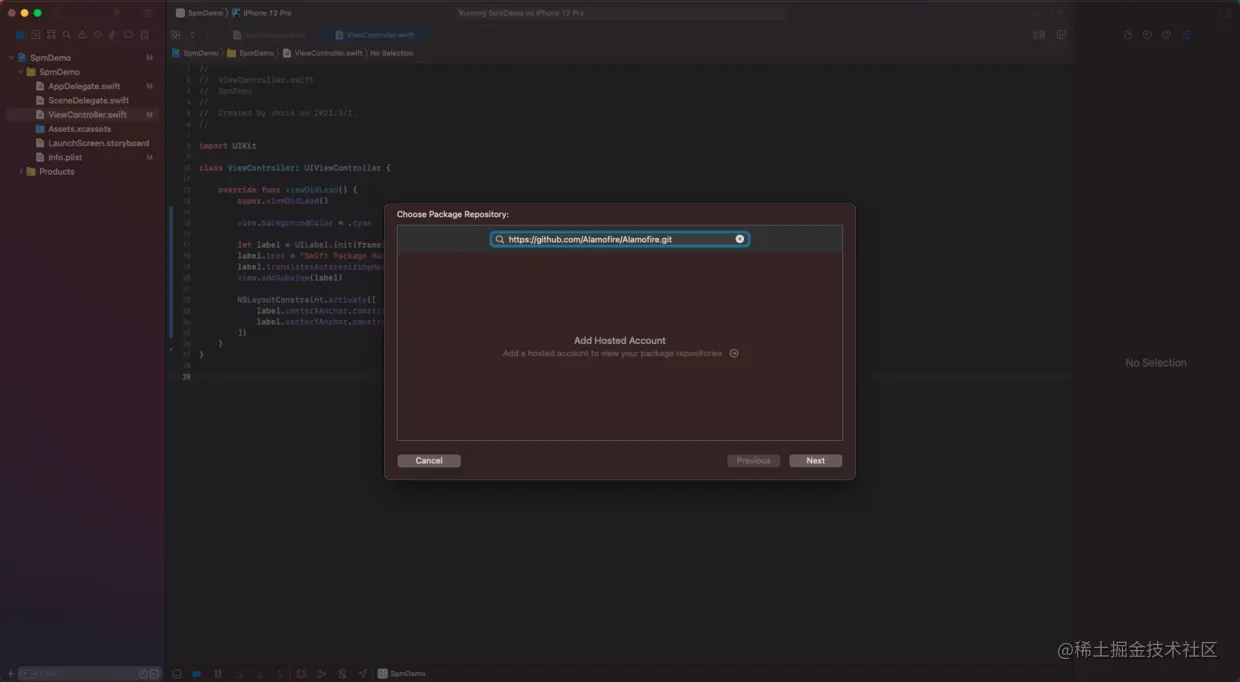
Task: Open the Project navigator icon
Action: pyautogui.click(x=20, y=34)
